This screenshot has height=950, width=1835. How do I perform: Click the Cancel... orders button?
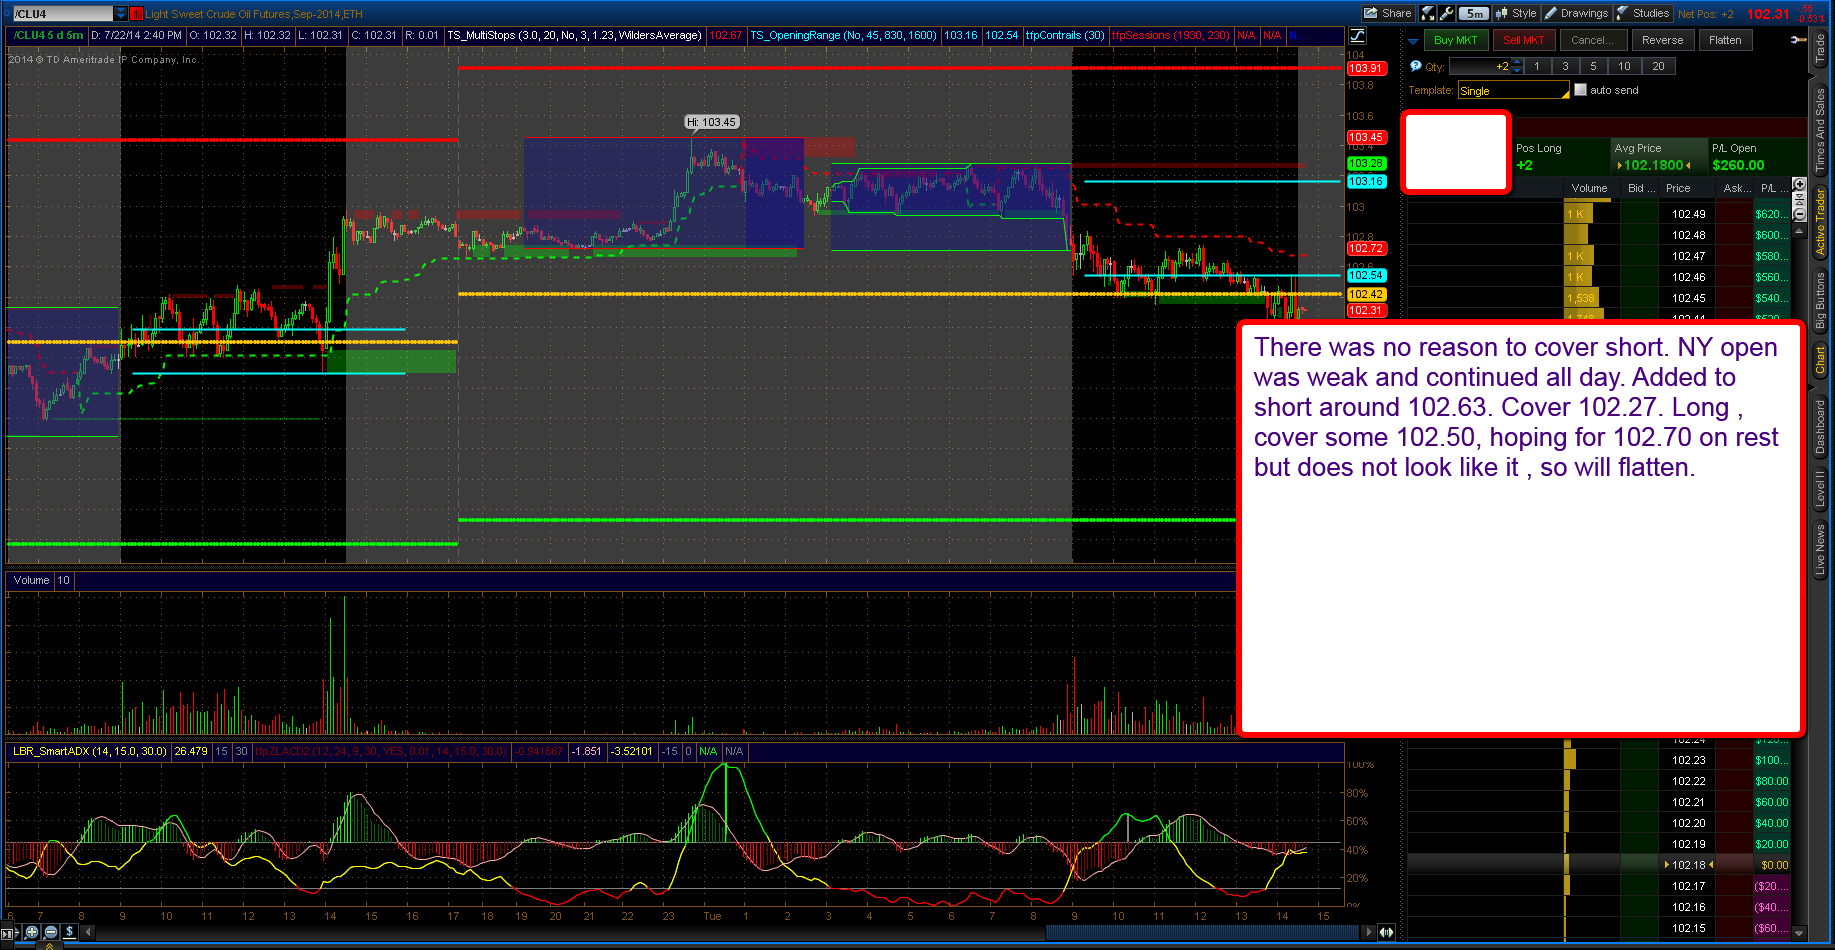(x=1593, y=40)
